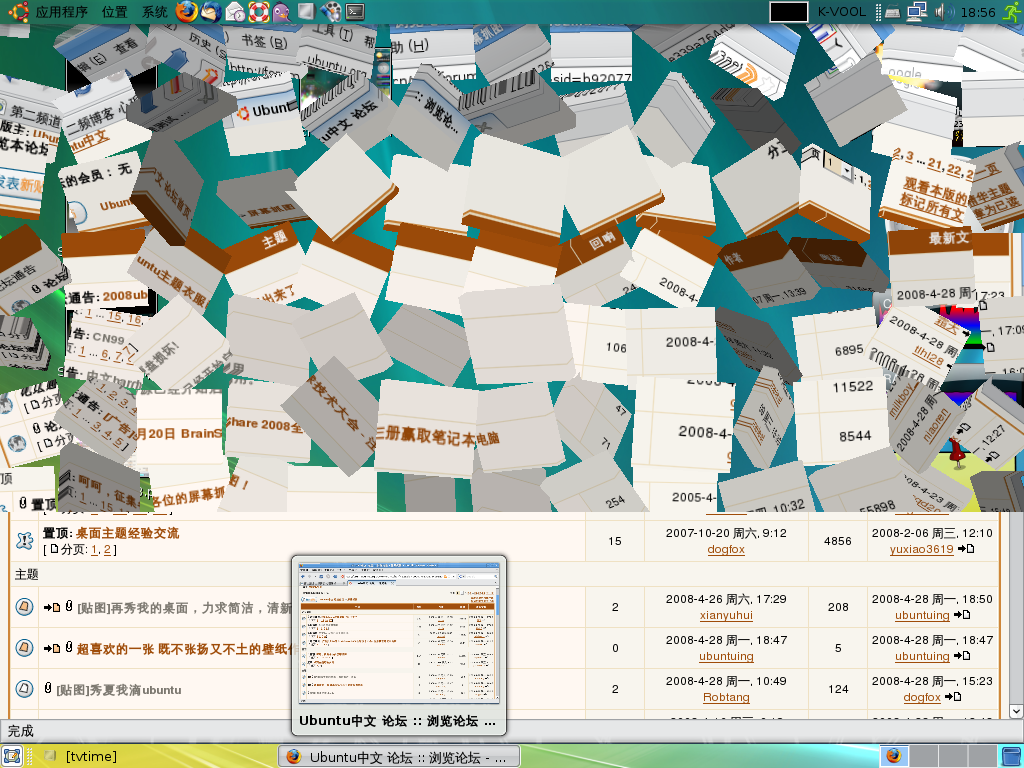Click the topic icon beside 超喜欢的一张壁纸
Viewport: 1024px width, 768px height.
click(24, 648)
